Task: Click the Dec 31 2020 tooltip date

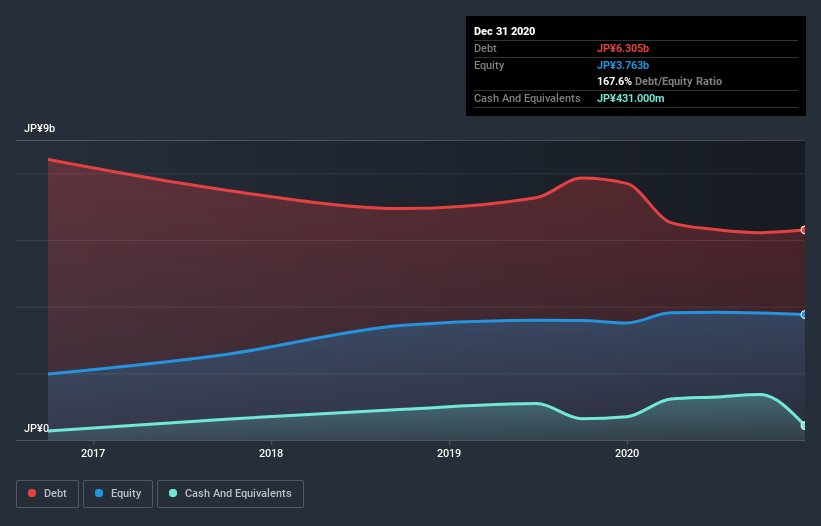Action: tap(504, 31)
